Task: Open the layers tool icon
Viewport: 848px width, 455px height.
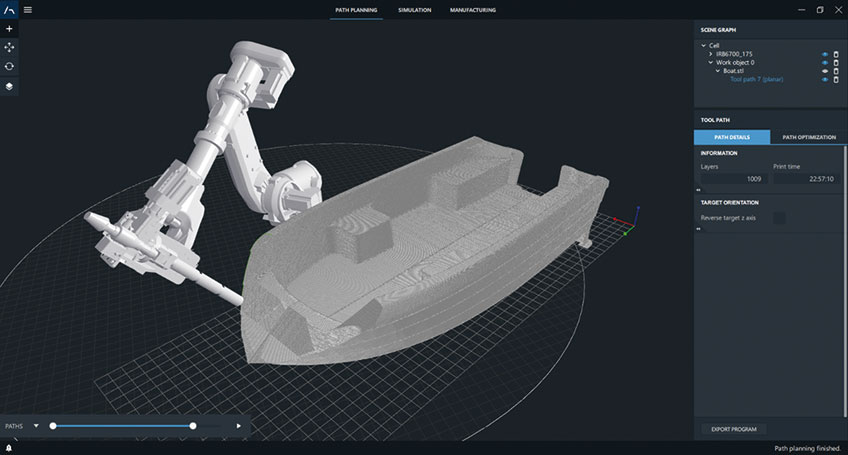Action: coord(9,86)
